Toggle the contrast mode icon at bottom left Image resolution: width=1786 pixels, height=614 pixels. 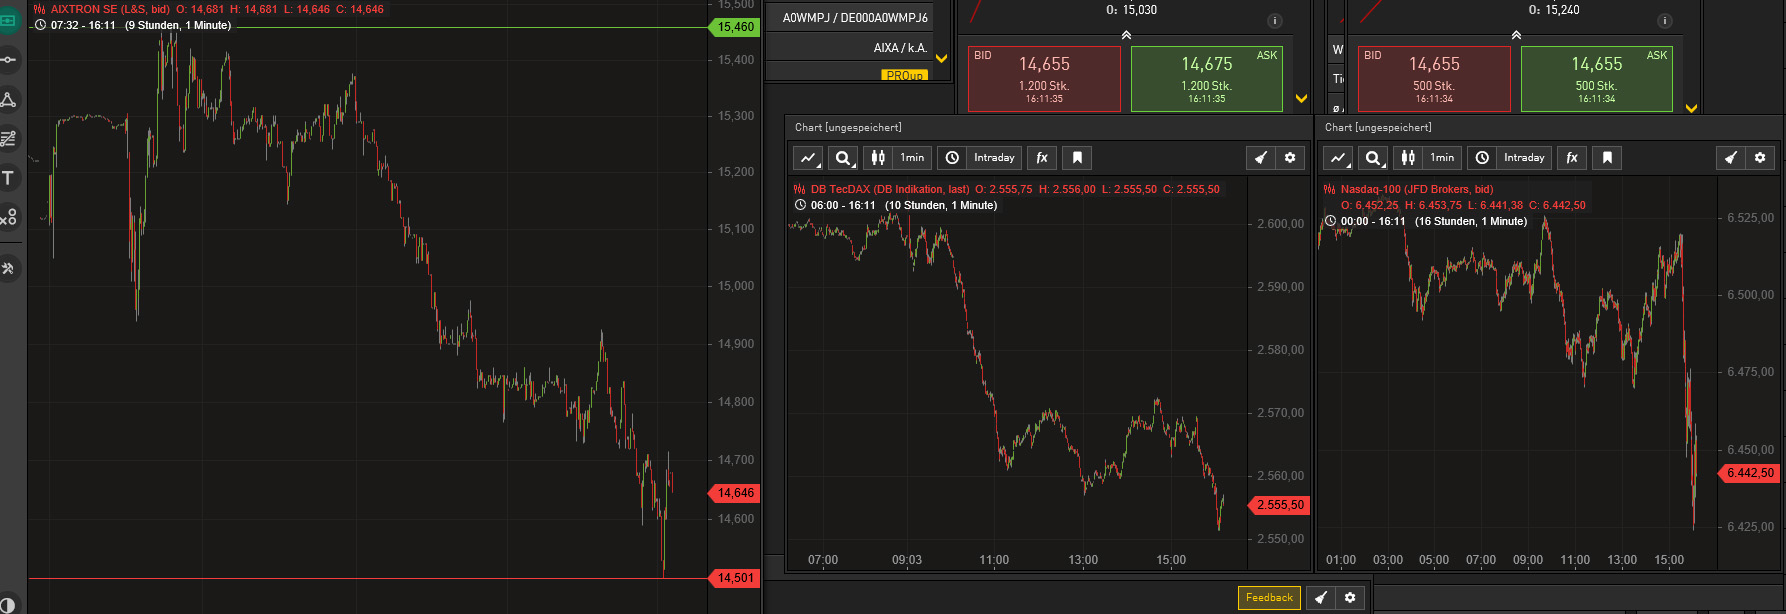(8, 605)
